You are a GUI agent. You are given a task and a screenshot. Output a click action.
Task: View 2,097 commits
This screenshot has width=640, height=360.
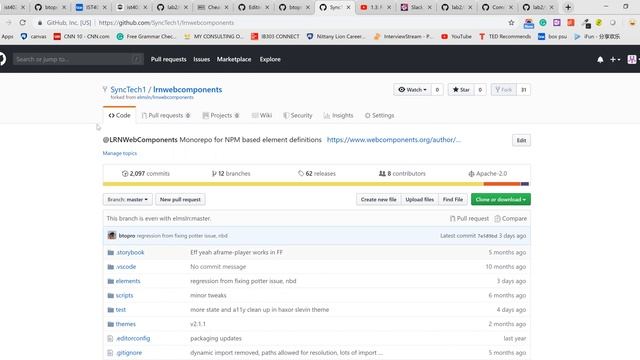point(145,173)
